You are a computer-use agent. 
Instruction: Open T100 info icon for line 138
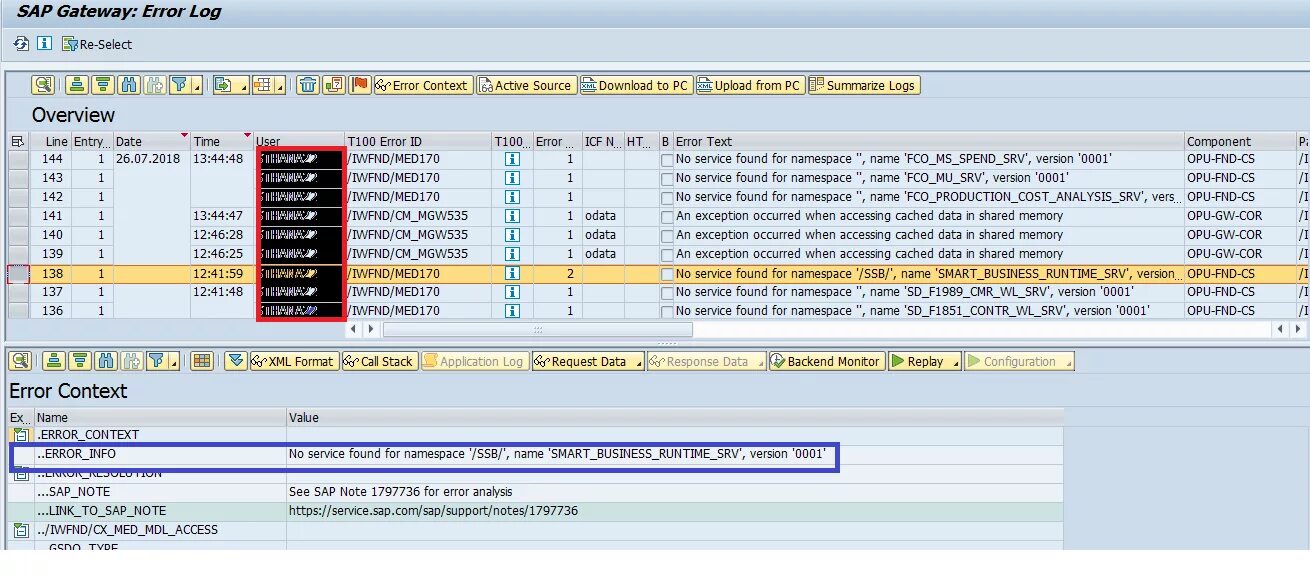point(512,273)
